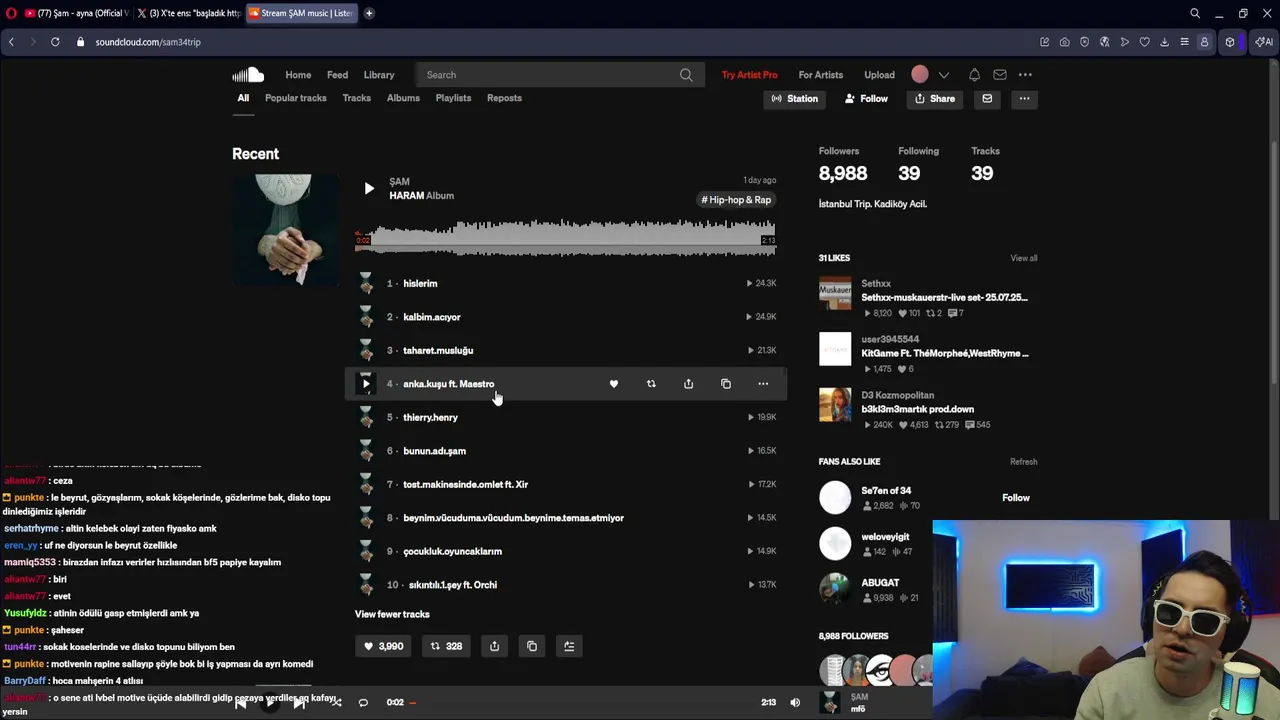This screenshot has height=720, width=1280.
Task: Copy HARAM album link icon
Action: click(532, 646)
